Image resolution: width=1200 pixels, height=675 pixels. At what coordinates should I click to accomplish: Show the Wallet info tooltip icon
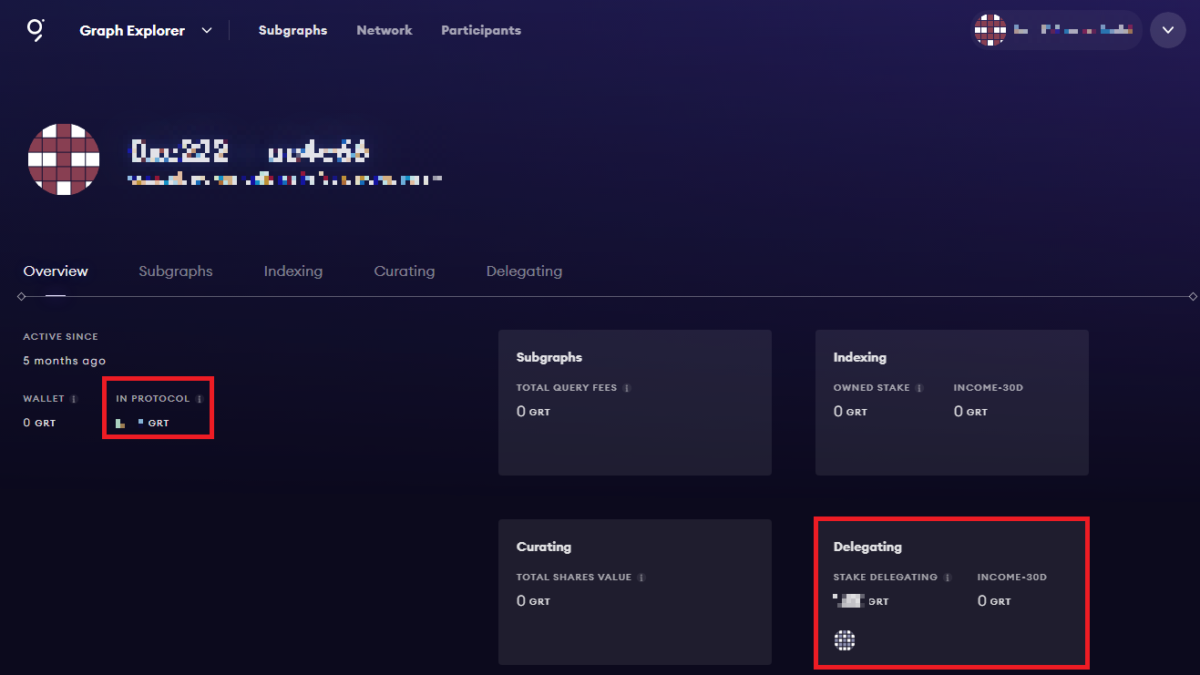(76, 398)
